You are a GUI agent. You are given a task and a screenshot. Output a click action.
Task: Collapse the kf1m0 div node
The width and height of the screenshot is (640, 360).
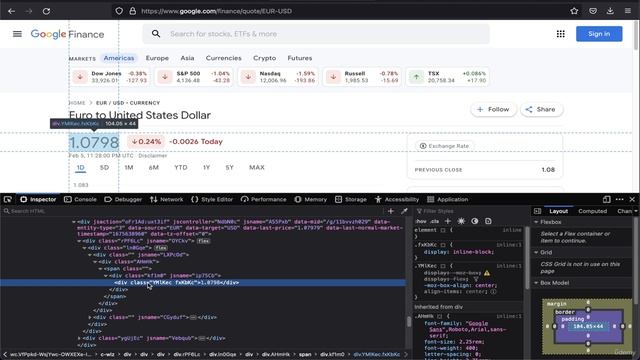click(105, 276)
